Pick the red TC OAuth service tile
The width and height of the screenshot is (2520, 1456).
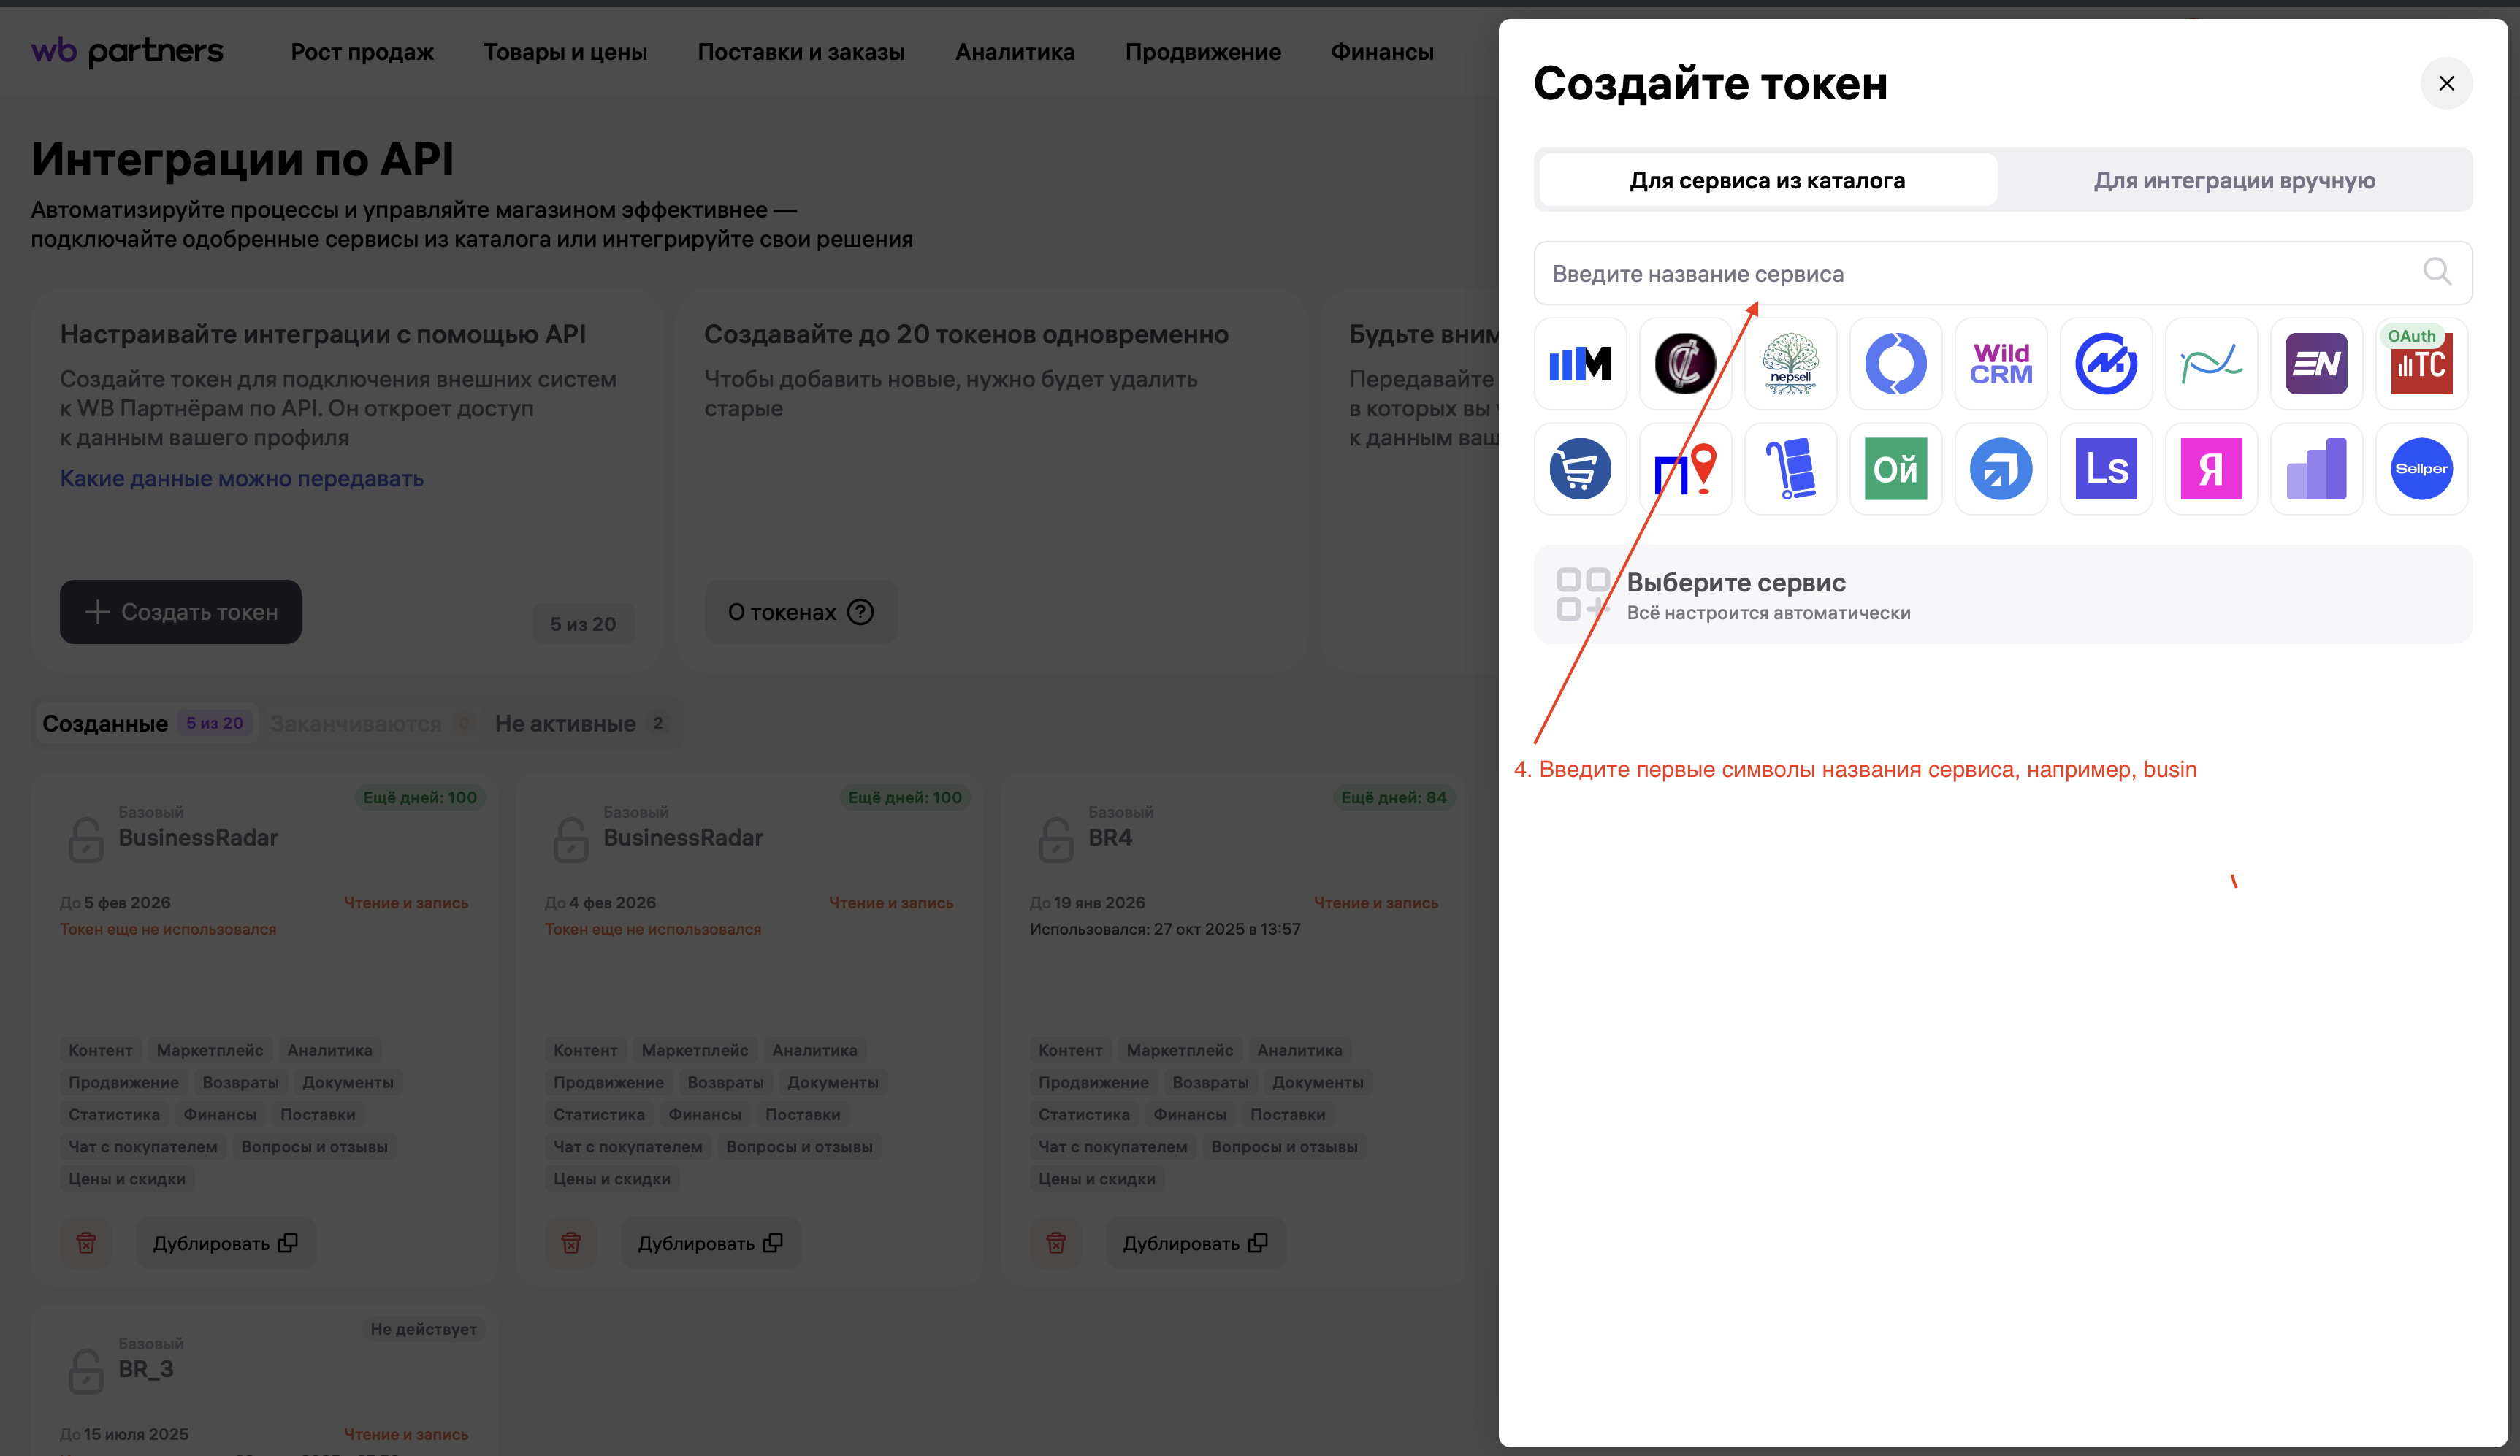pos(2421,364)
